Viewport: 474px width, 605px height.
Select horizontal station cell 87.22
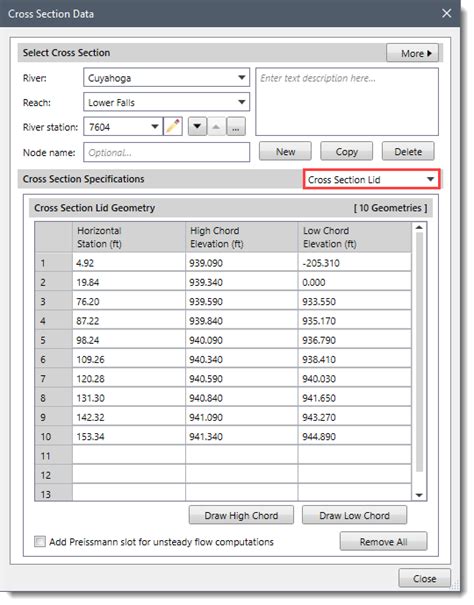(129, 321)
